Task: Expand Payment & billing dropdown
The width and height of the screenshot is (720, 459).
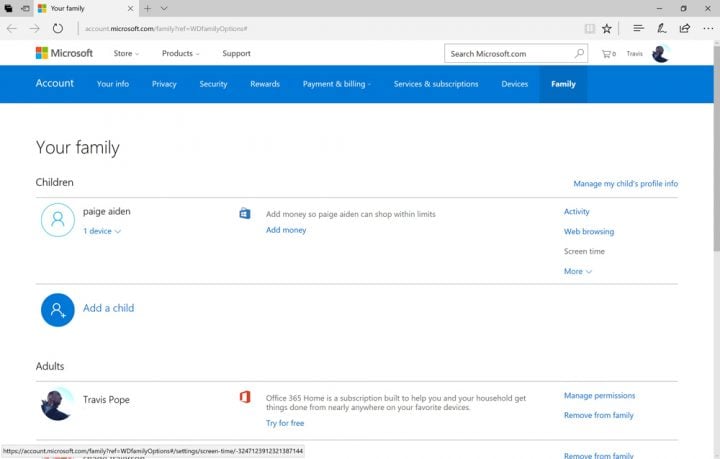Action: click(x=337, y=84)
